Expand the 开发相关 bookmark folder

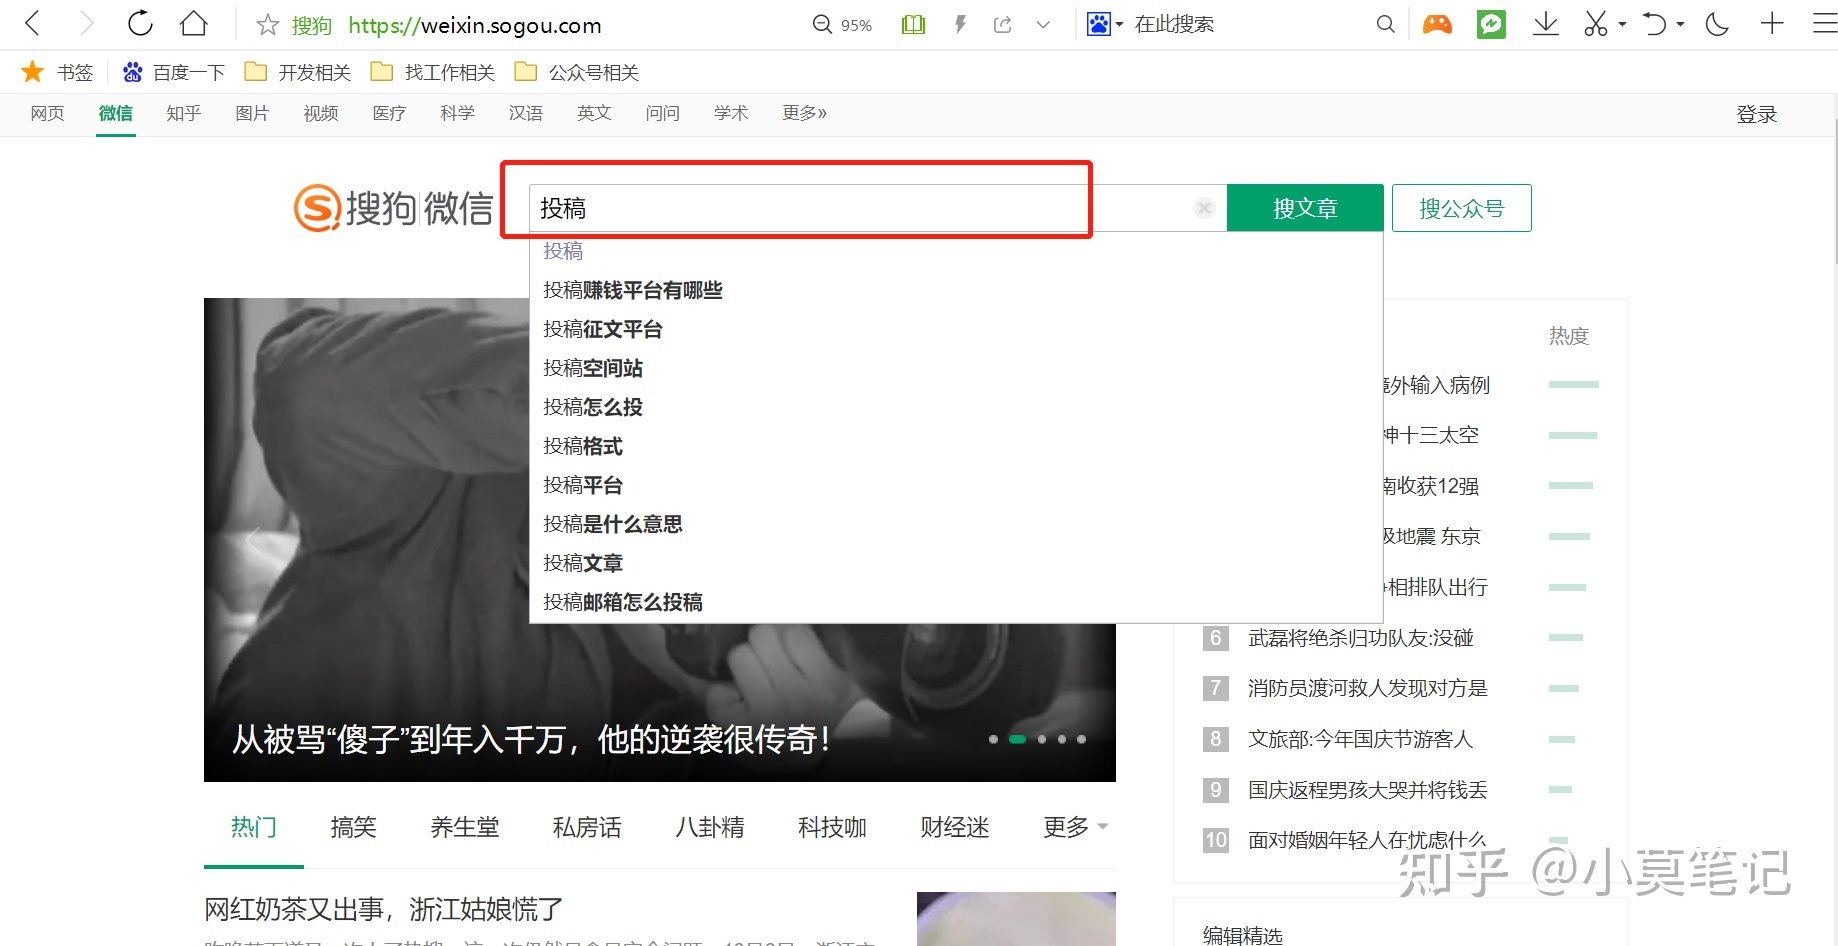(298, 72)
